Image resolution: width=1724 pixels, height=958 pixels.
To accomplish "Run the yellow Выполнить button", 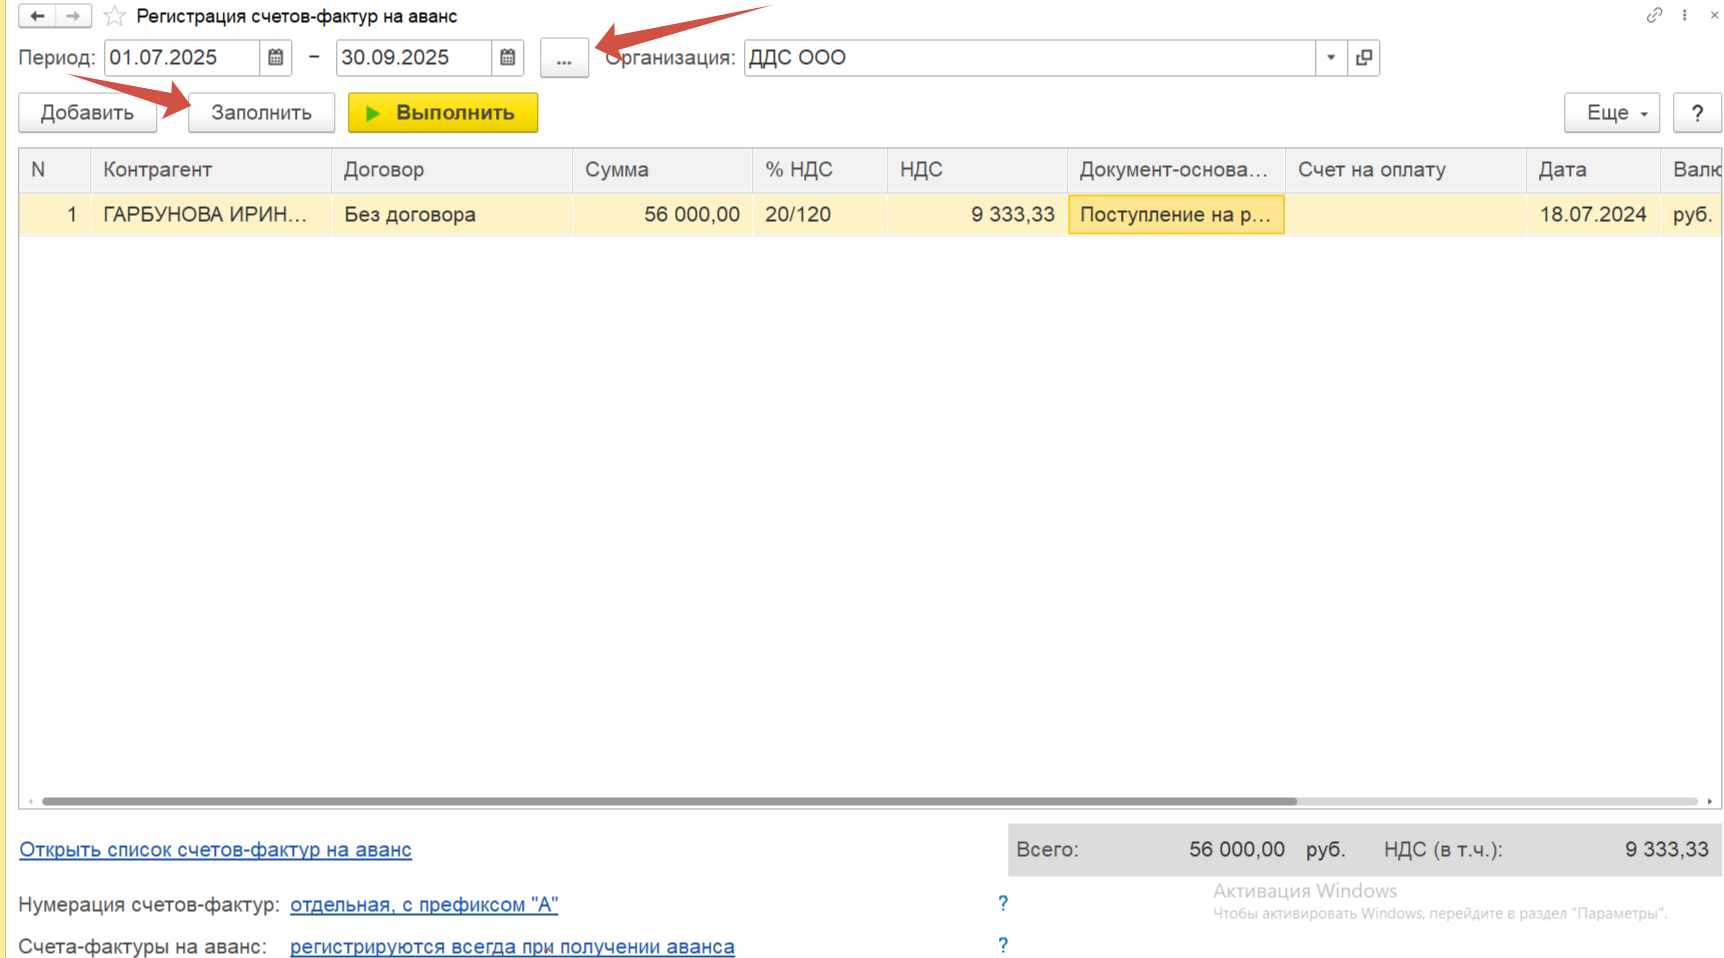I will pyautogui.click(x=443, y=113).
